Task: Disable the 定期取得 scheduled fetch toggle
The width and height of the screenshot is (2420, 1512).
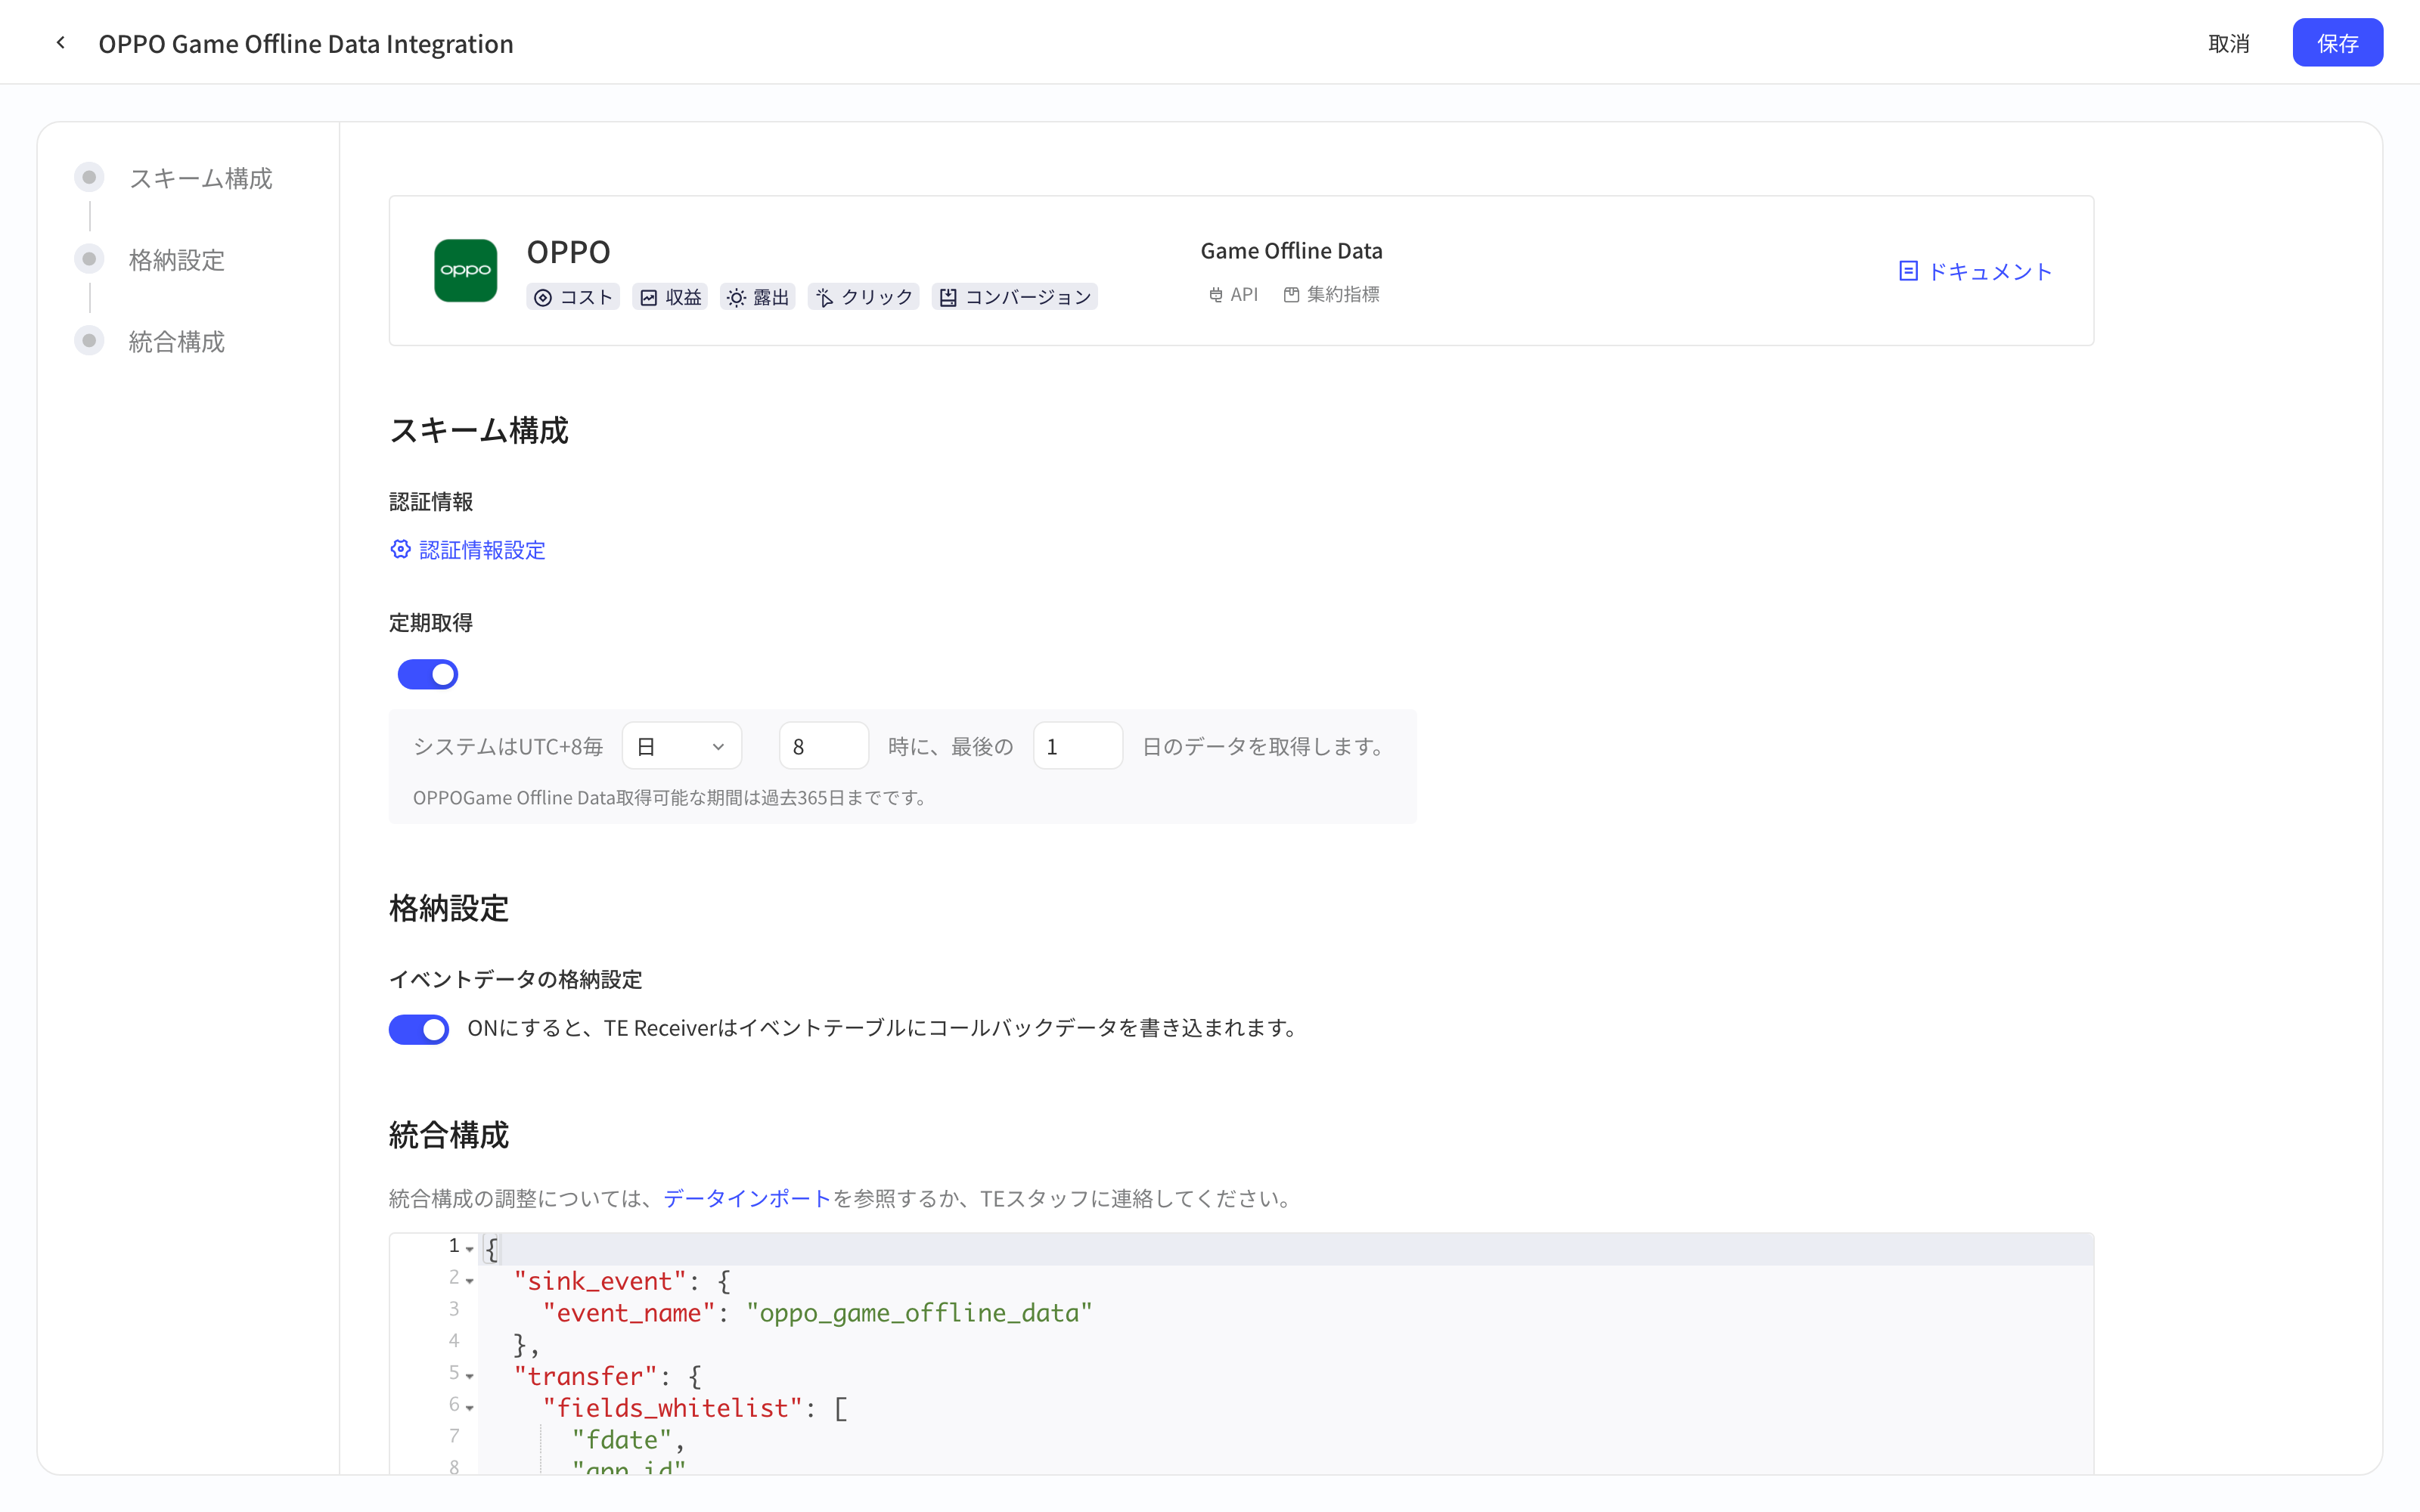Action: [428, 674]
